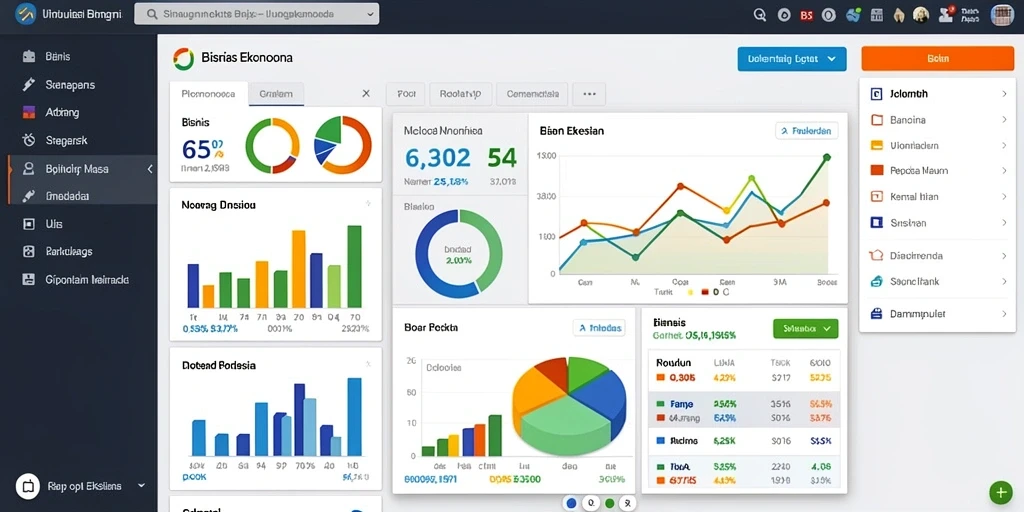Expand the Jolomth item chevron
This screenshot has height=512, width=1024.
[x=1004, y=94]
